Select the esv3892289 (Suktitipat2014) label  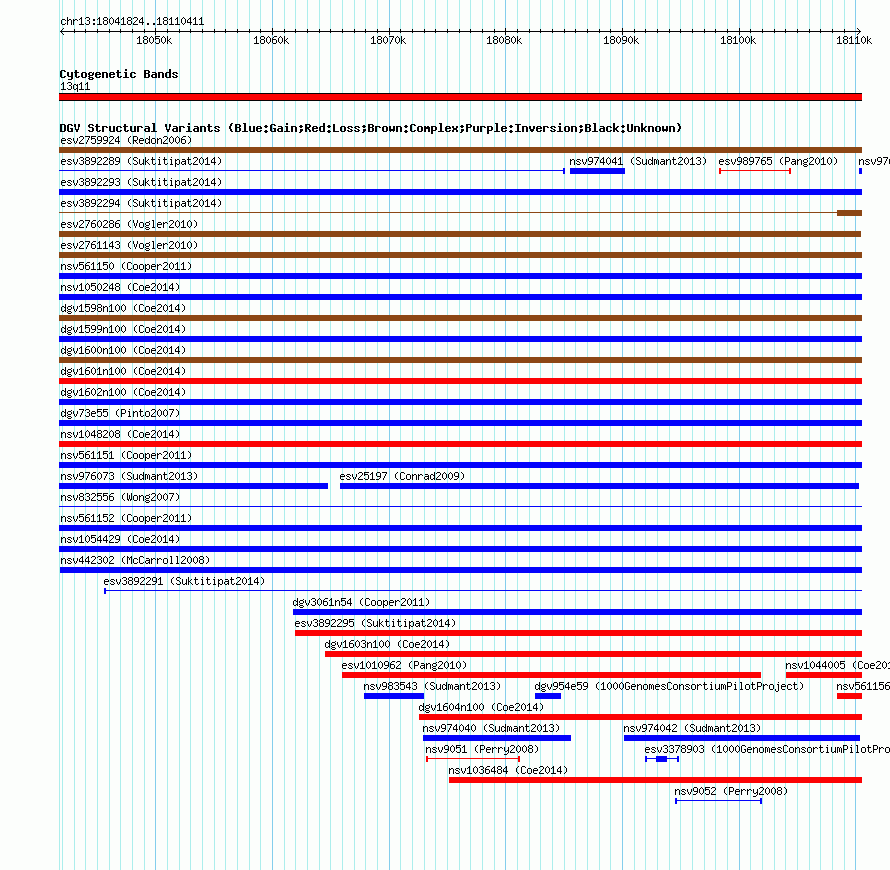141,161
